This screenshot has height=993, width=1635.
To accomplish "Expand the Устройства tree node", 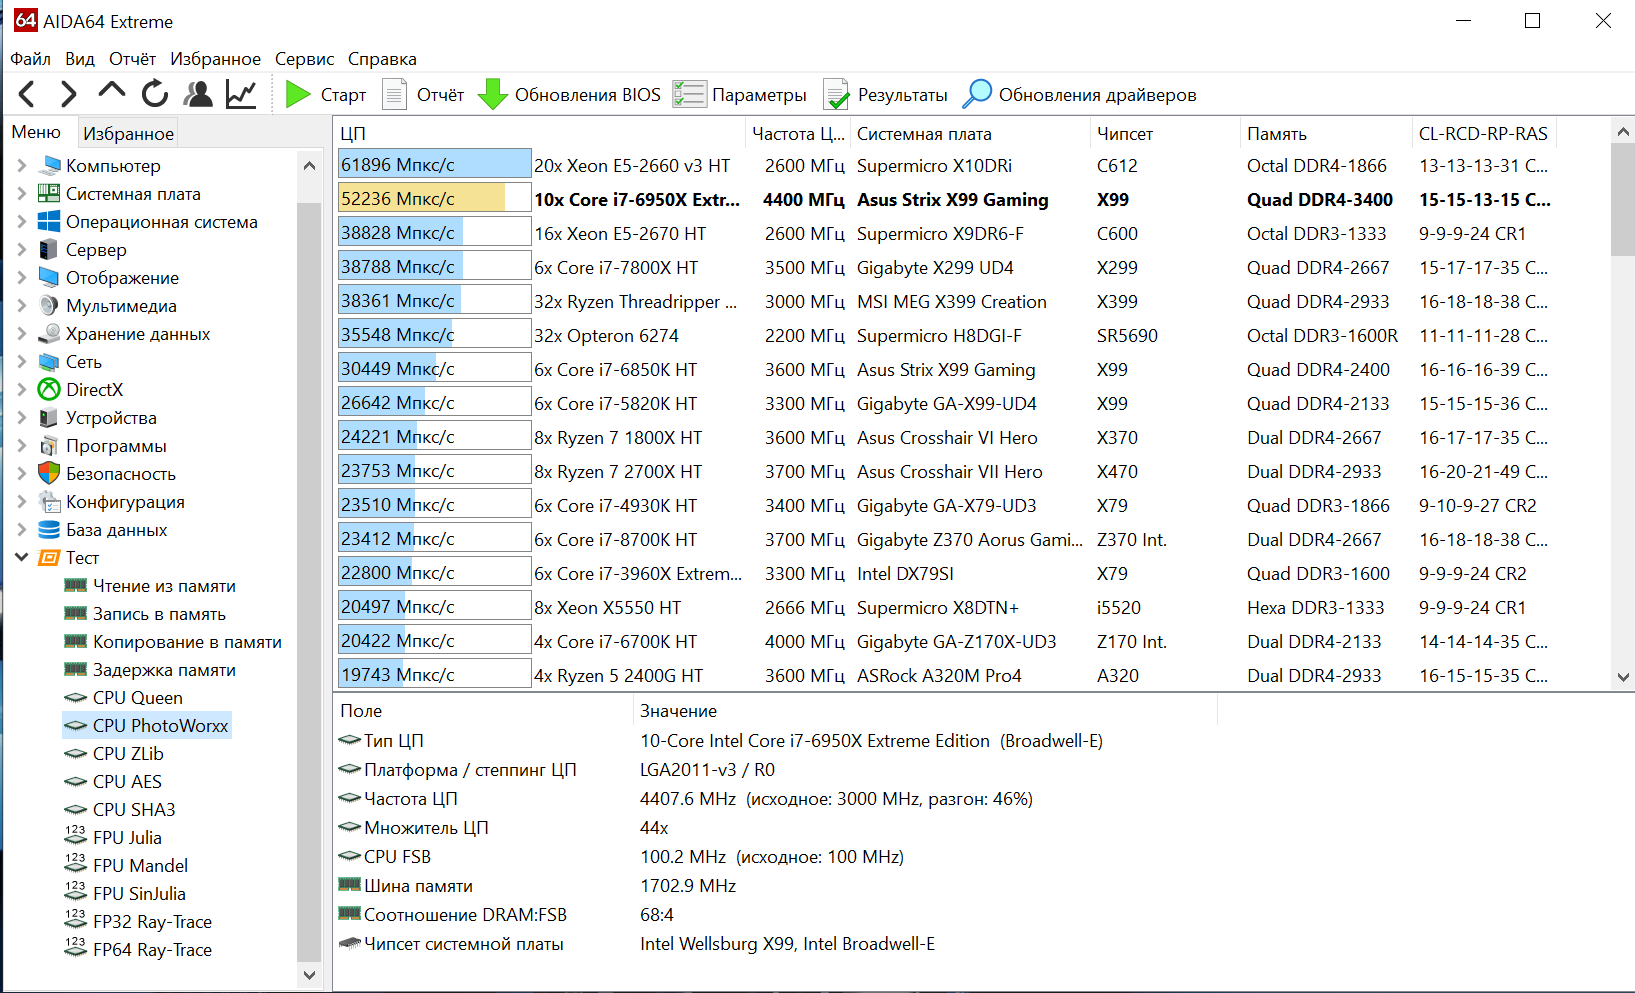I will (x=22, y=418).
